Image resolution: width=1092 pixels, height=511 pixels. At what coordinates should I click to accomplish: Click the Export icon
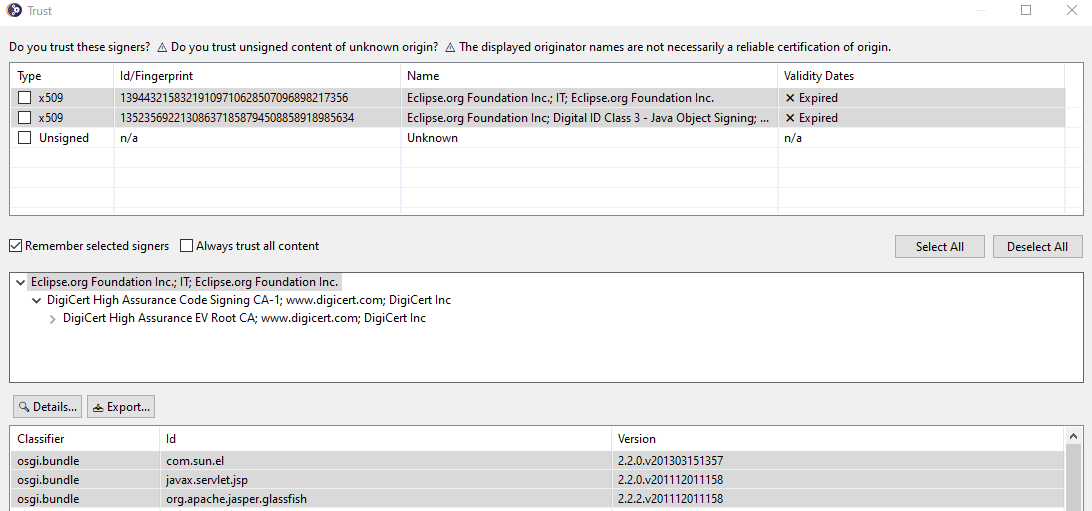click(97, 407)
